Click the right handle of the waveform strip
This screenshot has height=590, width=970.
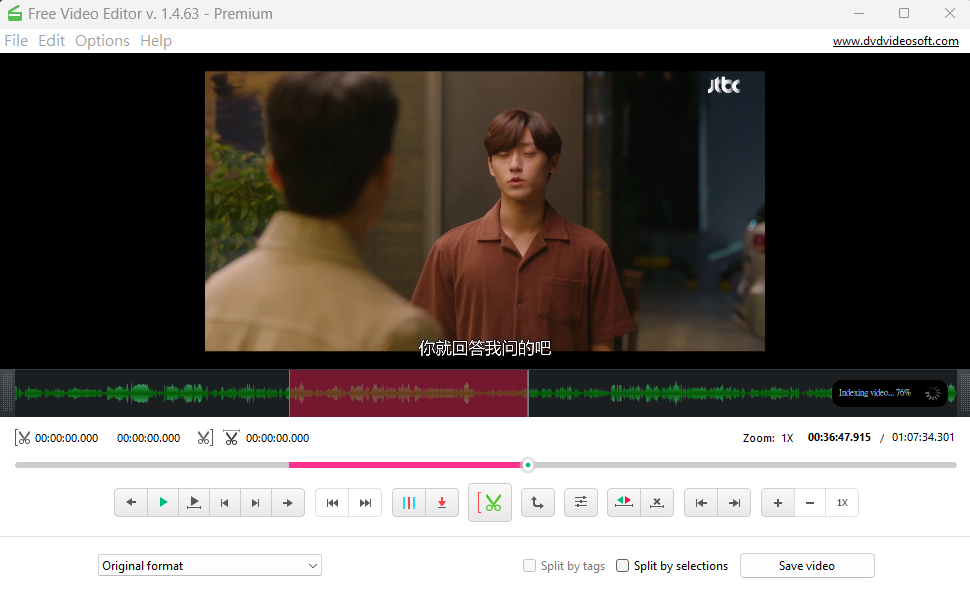(963, 393)
